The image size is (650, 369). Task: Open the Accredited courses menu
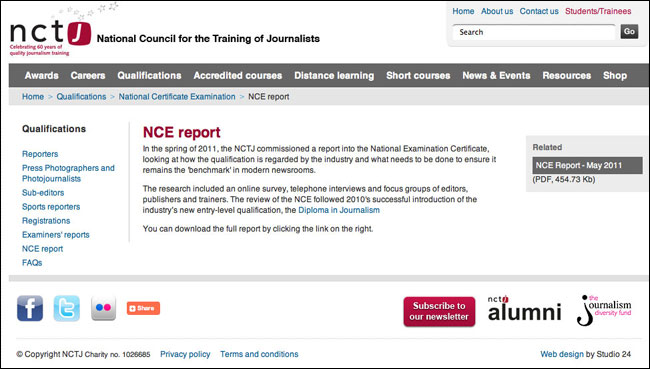238,75
